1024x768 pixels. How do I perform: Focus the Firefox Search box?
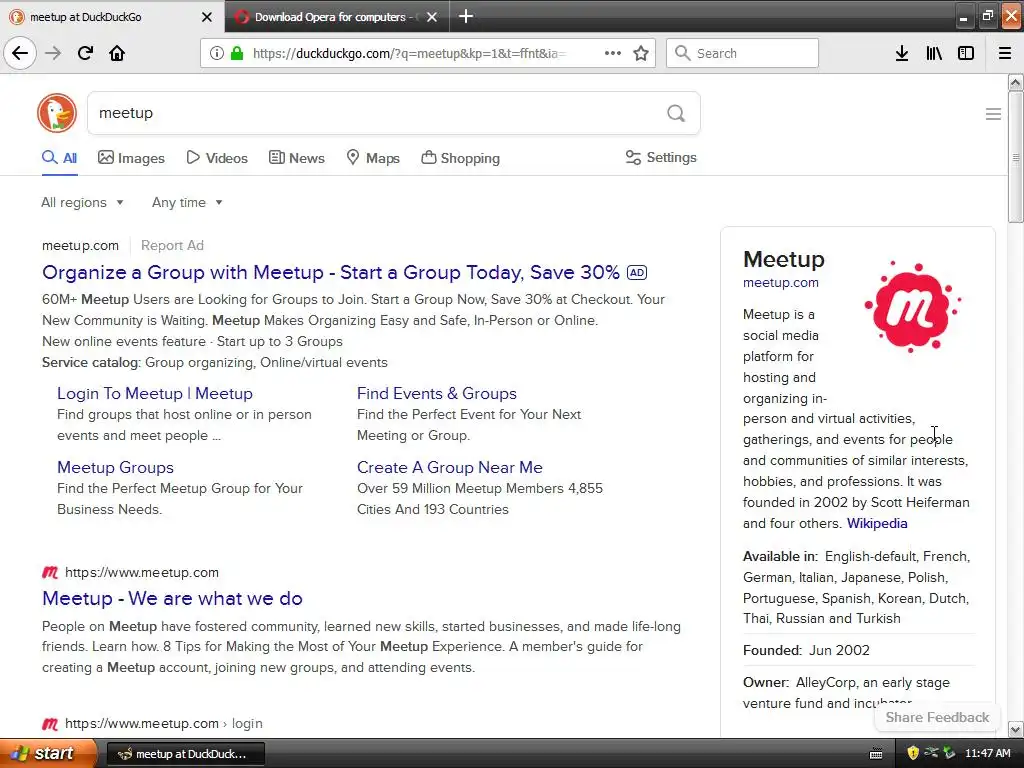tap(743, 53)
